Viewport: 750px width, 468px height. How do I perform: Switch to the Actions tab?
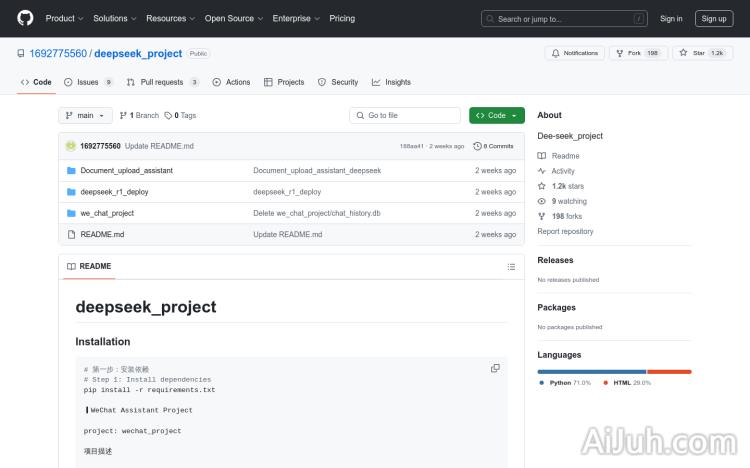click(231, 82)
